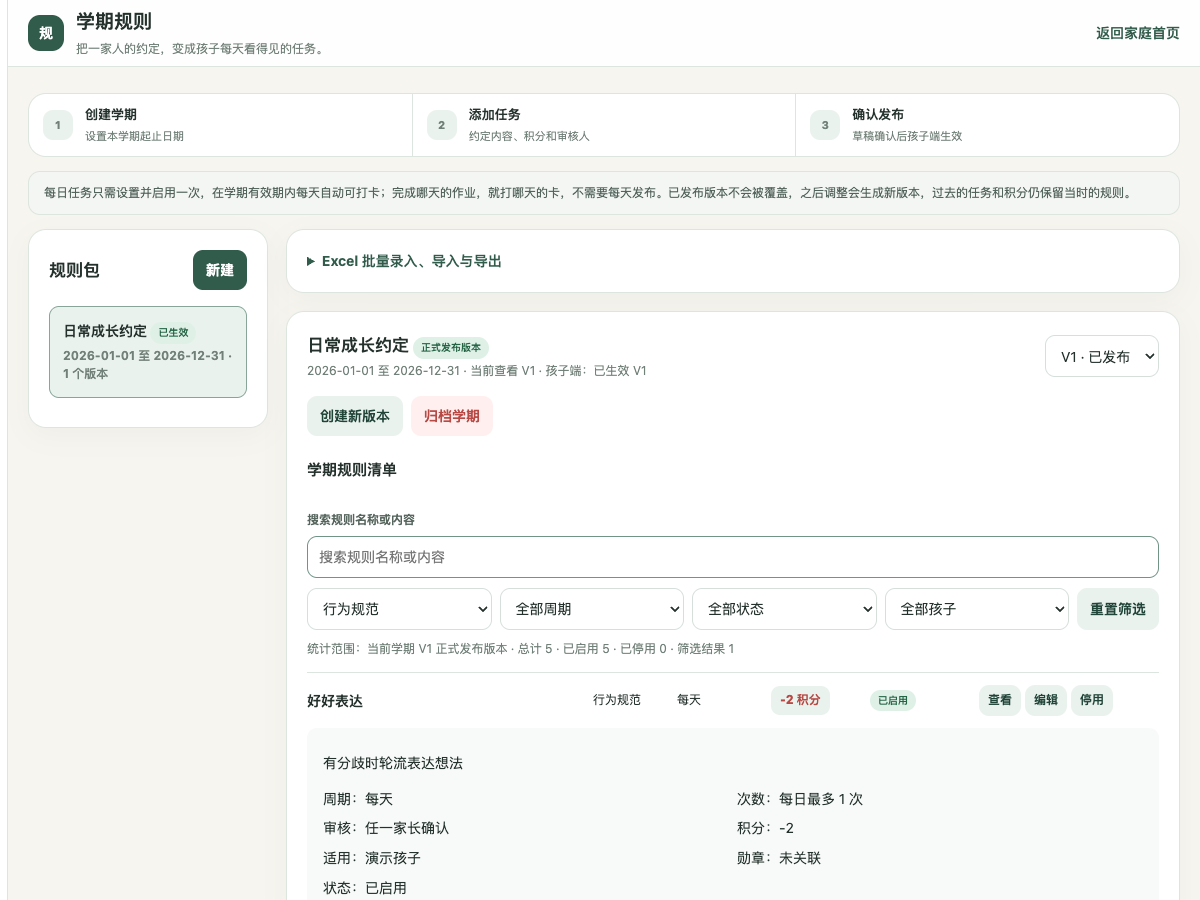This screenshot has width=1200, height=900.
Task: Open the 全部孩子 filter dropdown
Action: pos(977,609)
